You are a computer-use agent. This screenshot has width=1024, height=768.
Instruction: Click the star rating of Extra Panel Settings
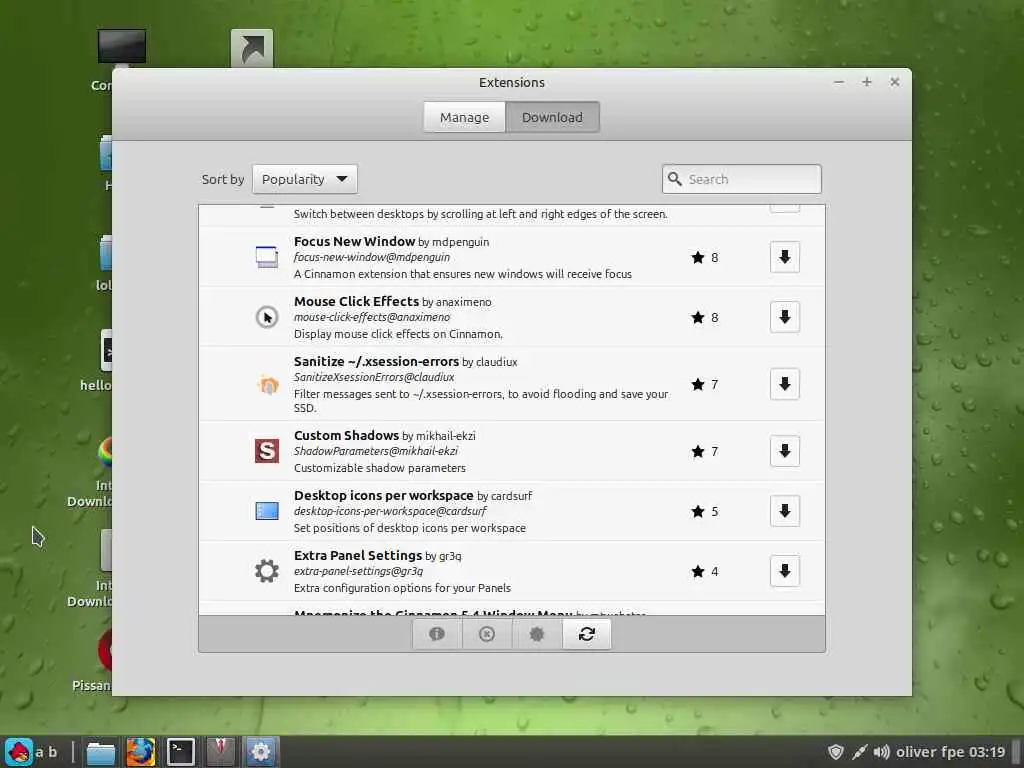[x=705, y=571]
